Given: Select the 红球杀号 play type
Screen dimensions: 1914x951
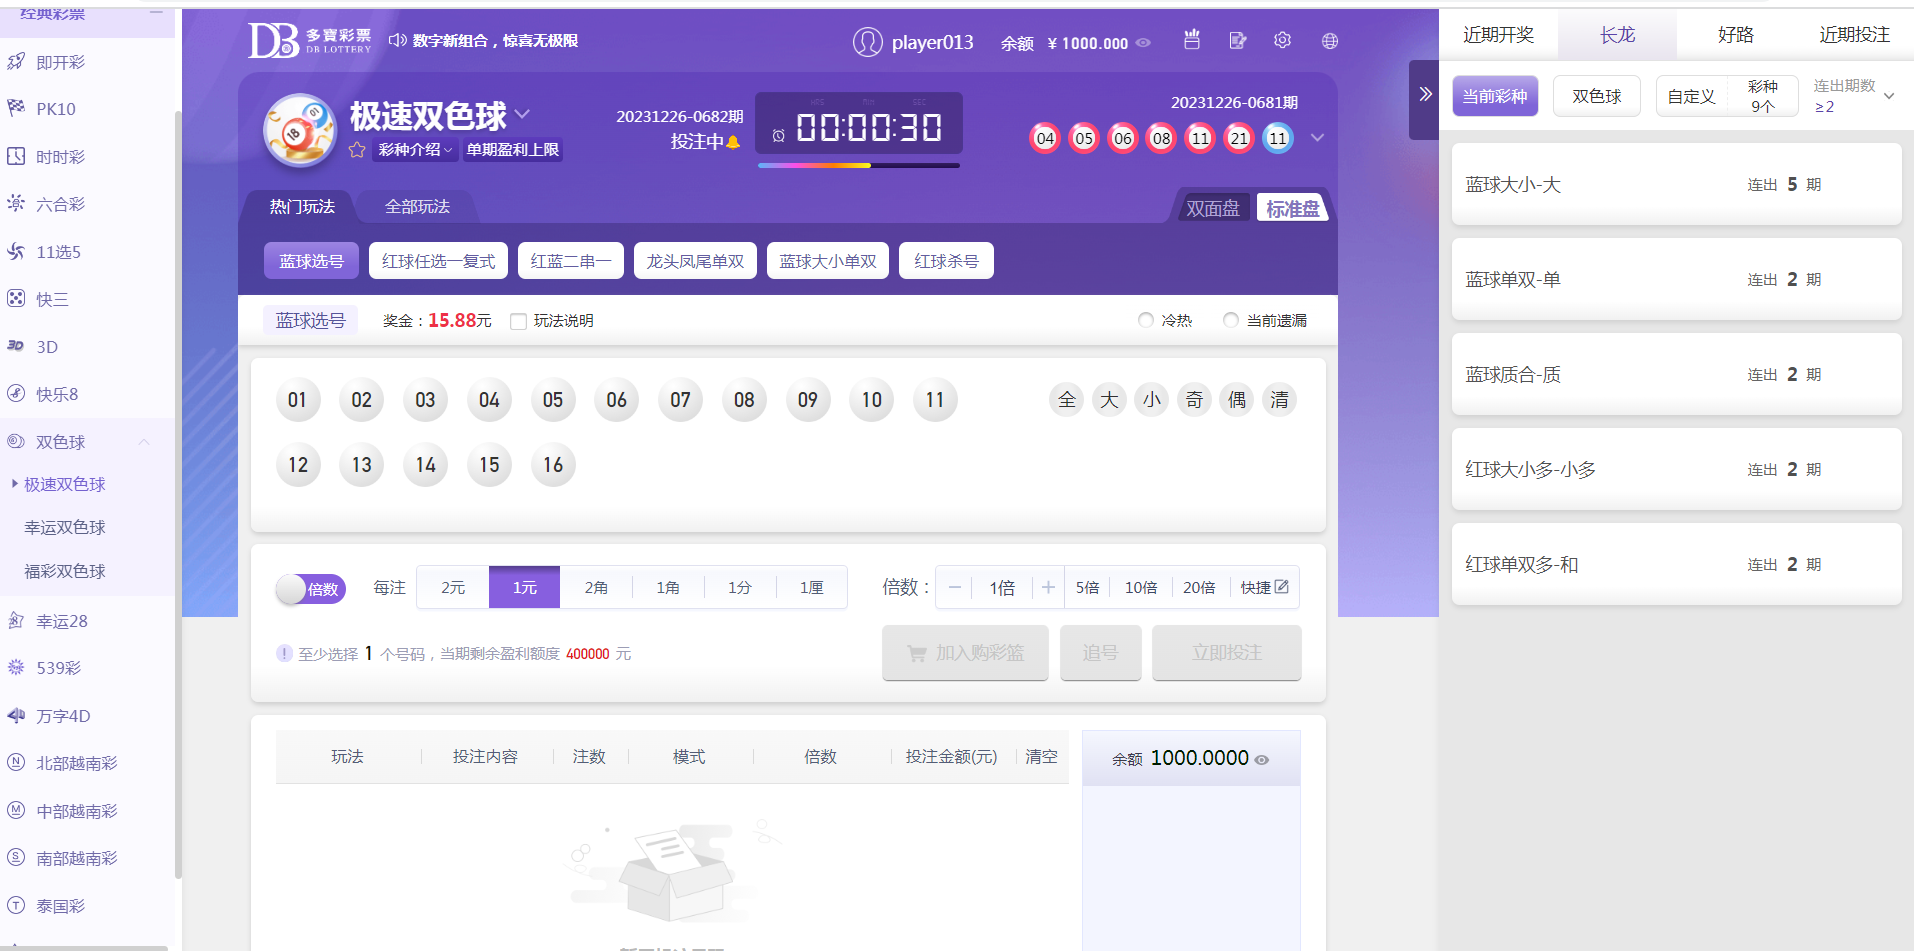Looking at the screenshot, I should tap(945, 261).
